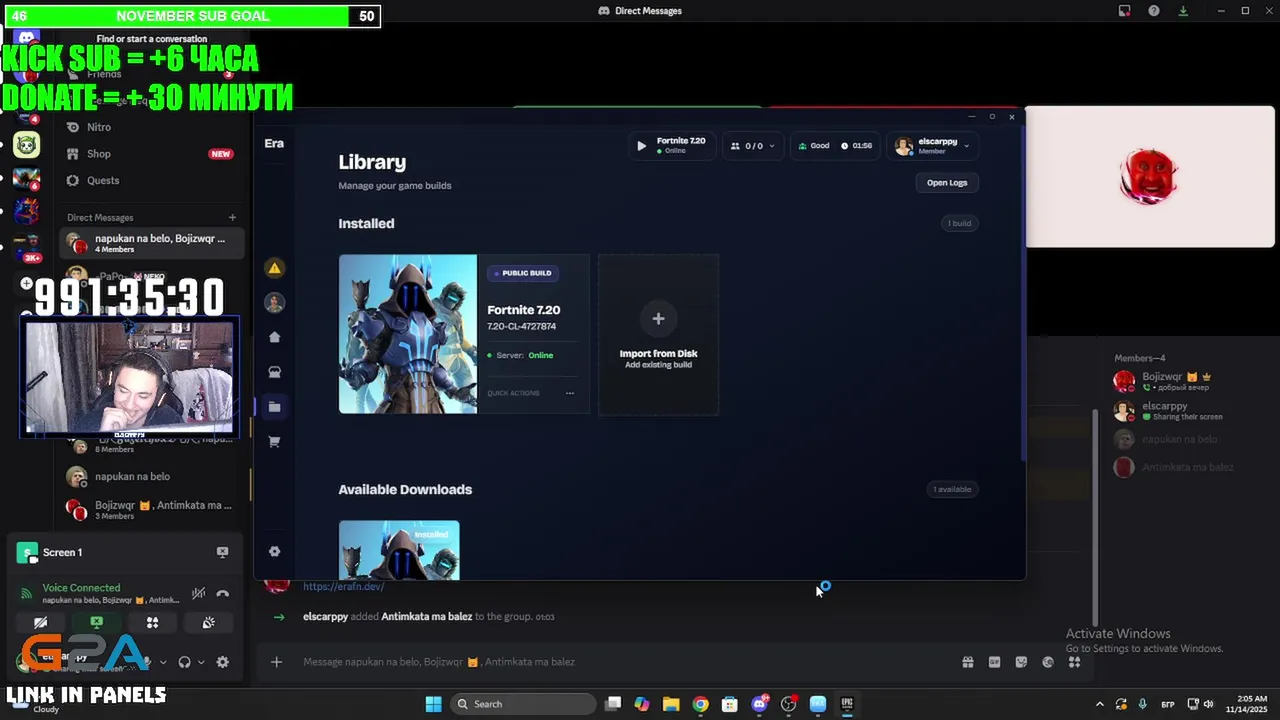The width and height of the screenshot is (1280, 720).
Task: Open File Explorer from the taskbar
Action: coord(671,704)
